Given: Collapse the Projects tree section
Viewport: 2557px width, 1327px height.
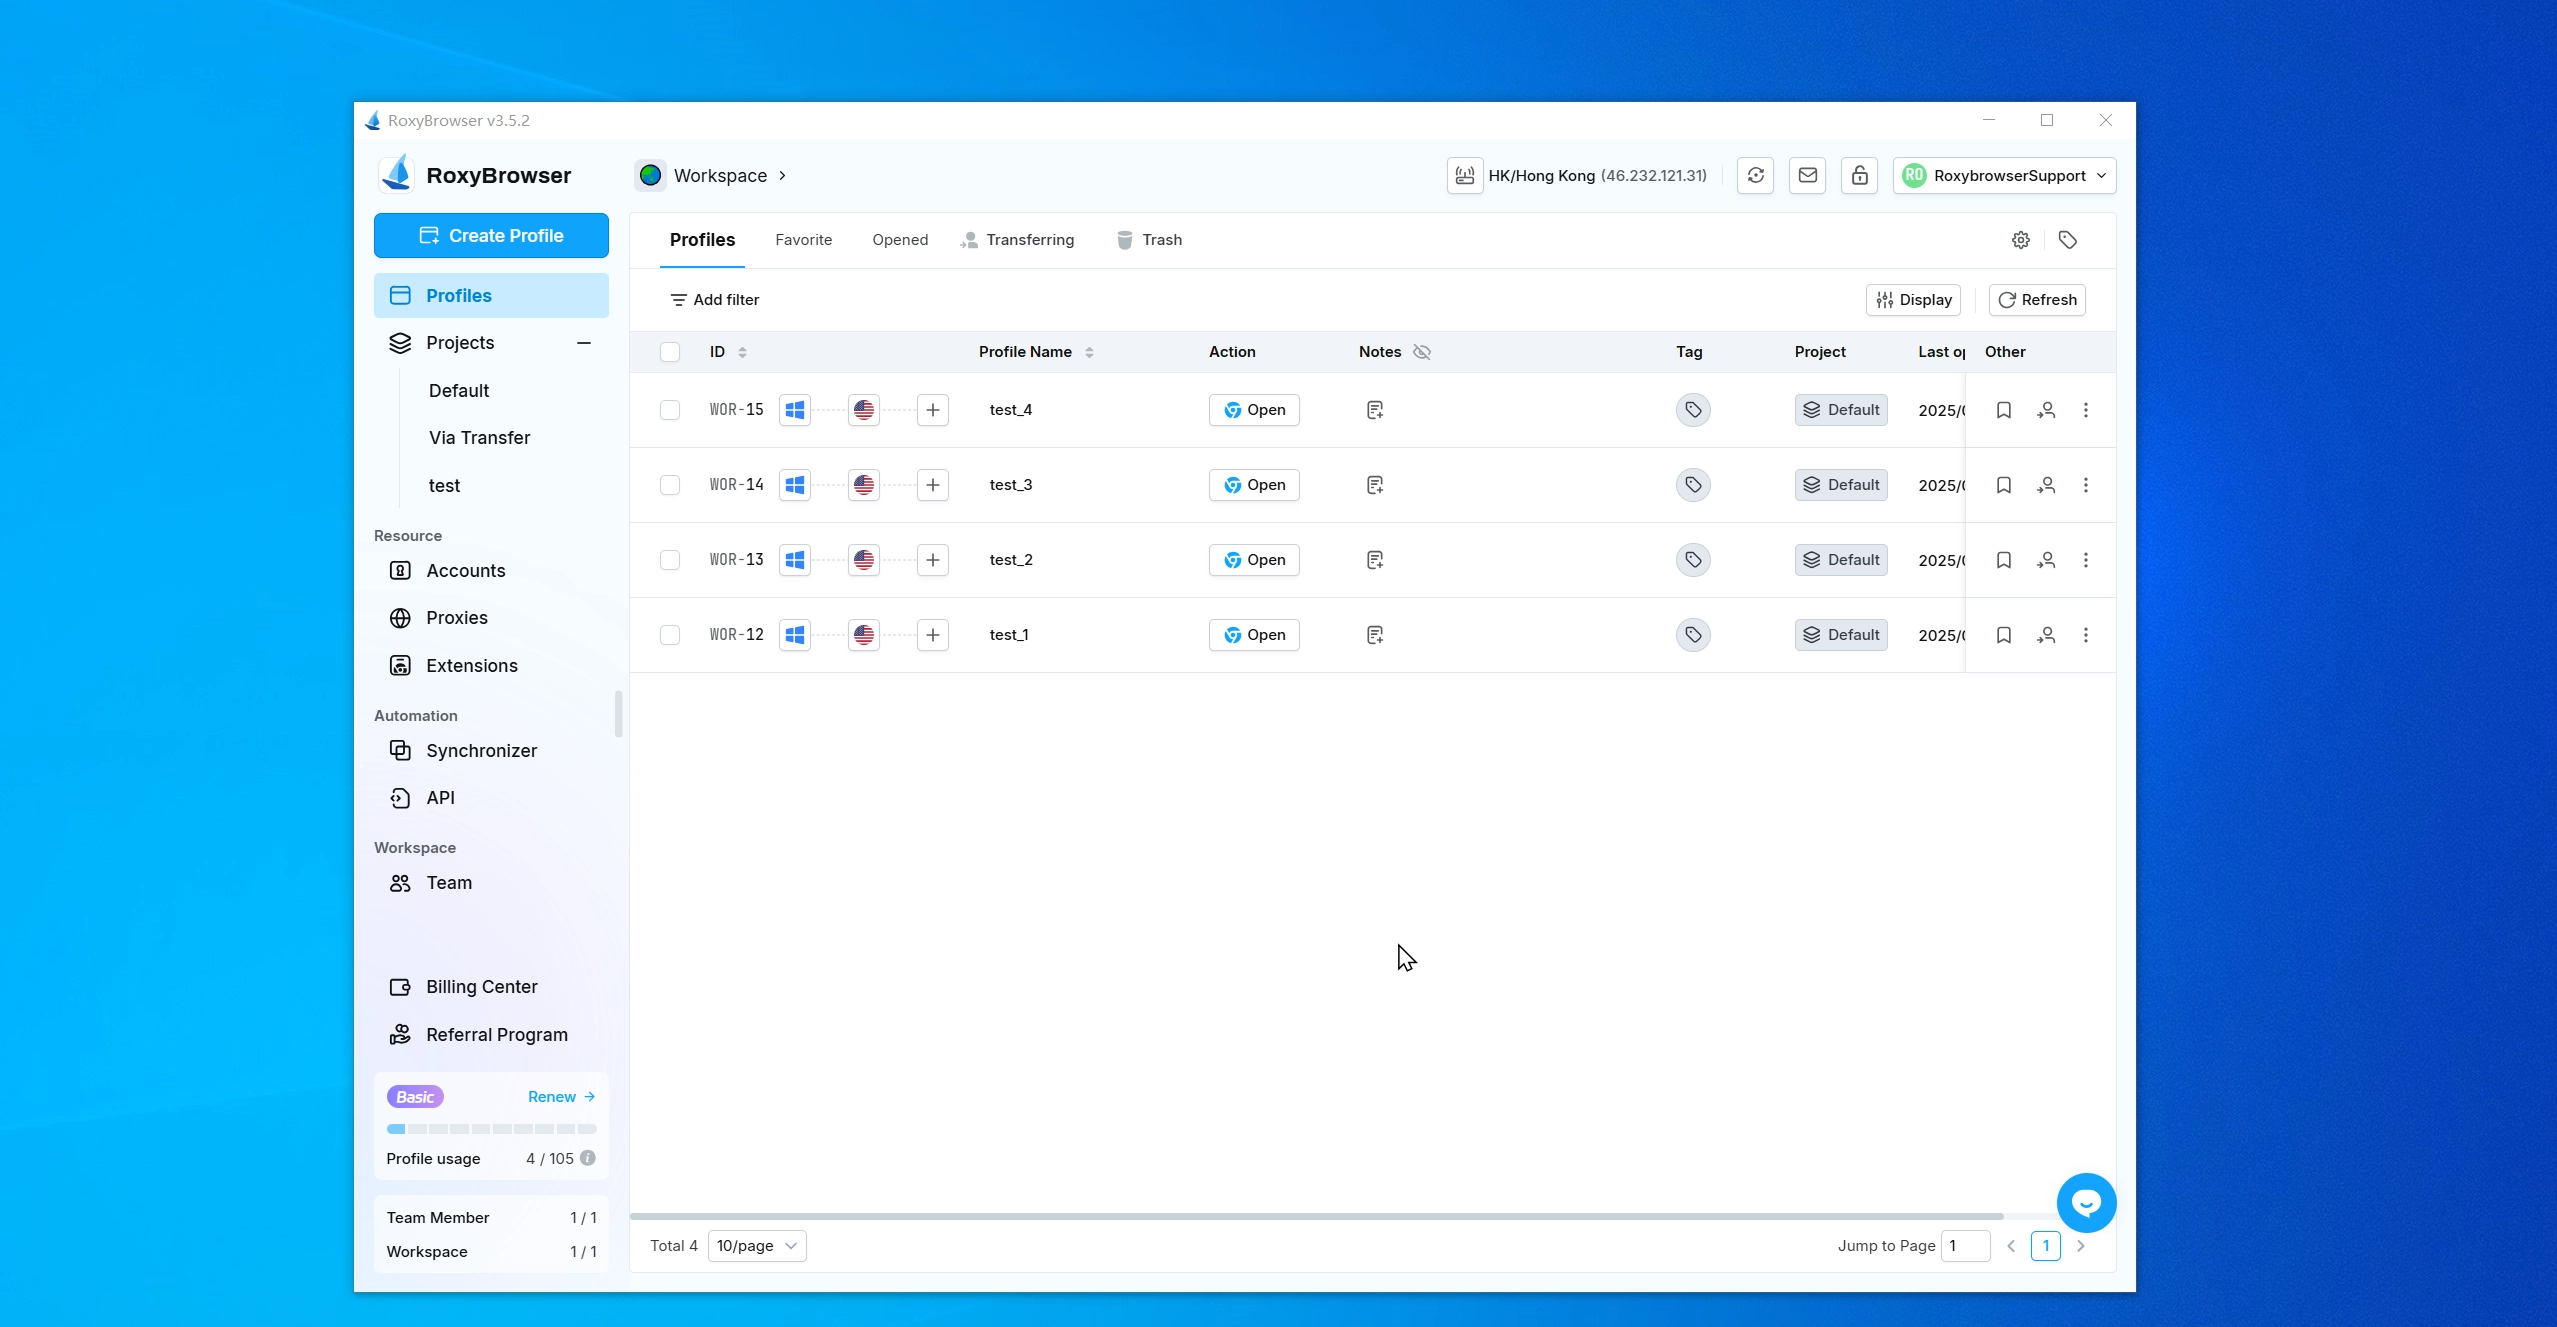Looking at the screenshot, I should pos(584,343).
